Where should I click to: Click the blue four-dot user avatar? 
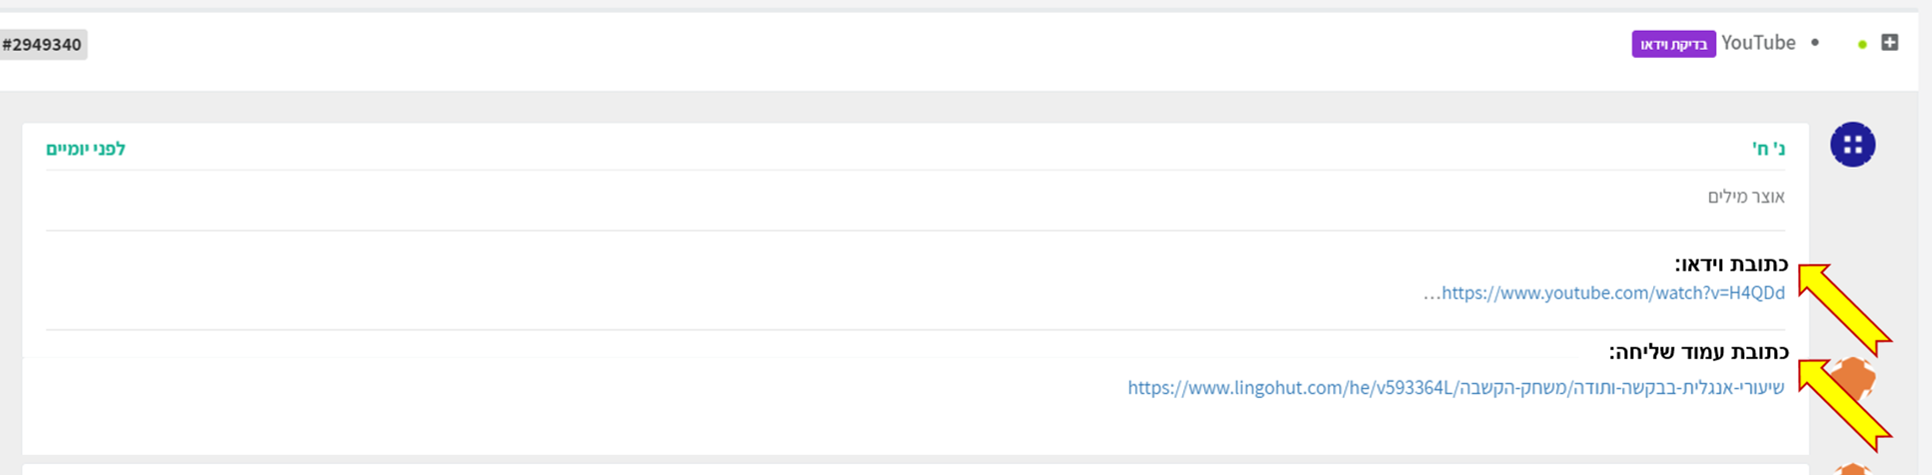1852,145
